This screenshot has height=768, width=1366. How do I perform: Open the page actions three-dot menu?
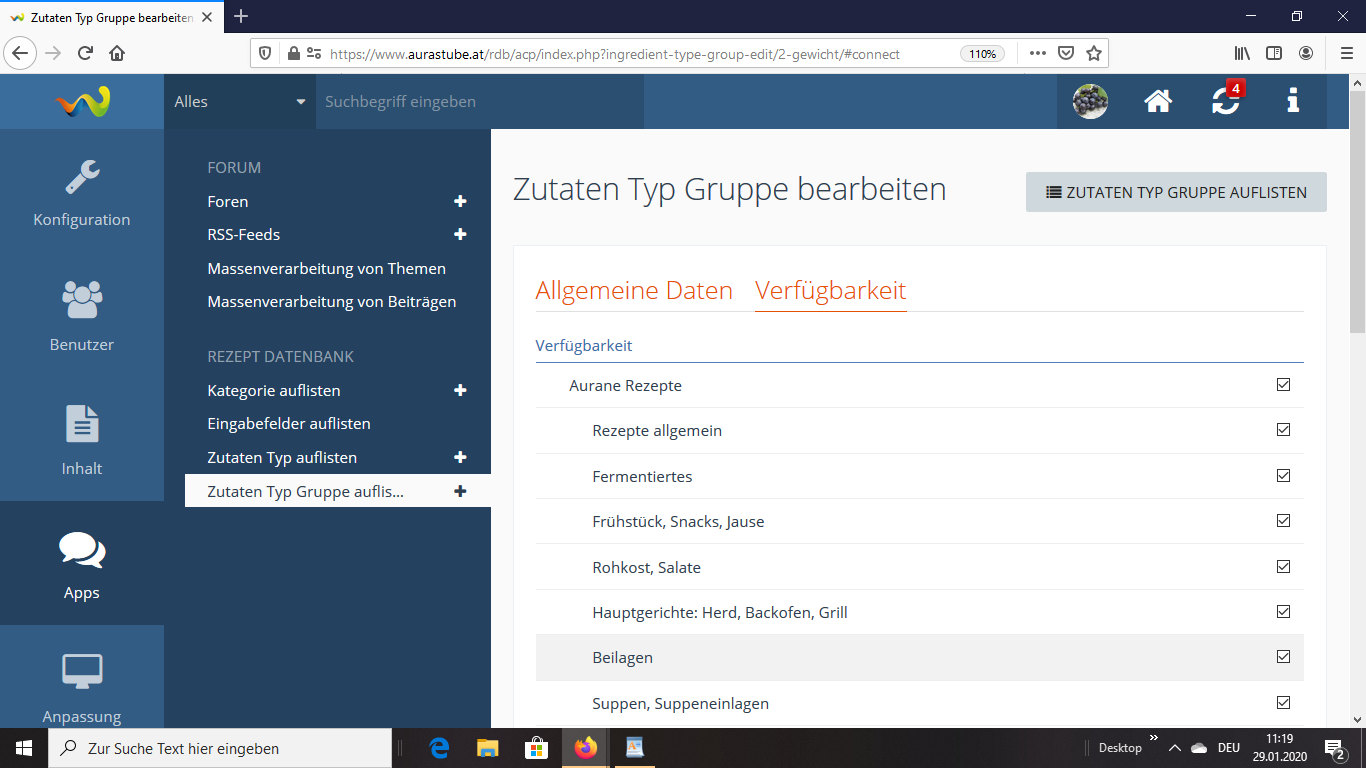[x=1038, y=53]
